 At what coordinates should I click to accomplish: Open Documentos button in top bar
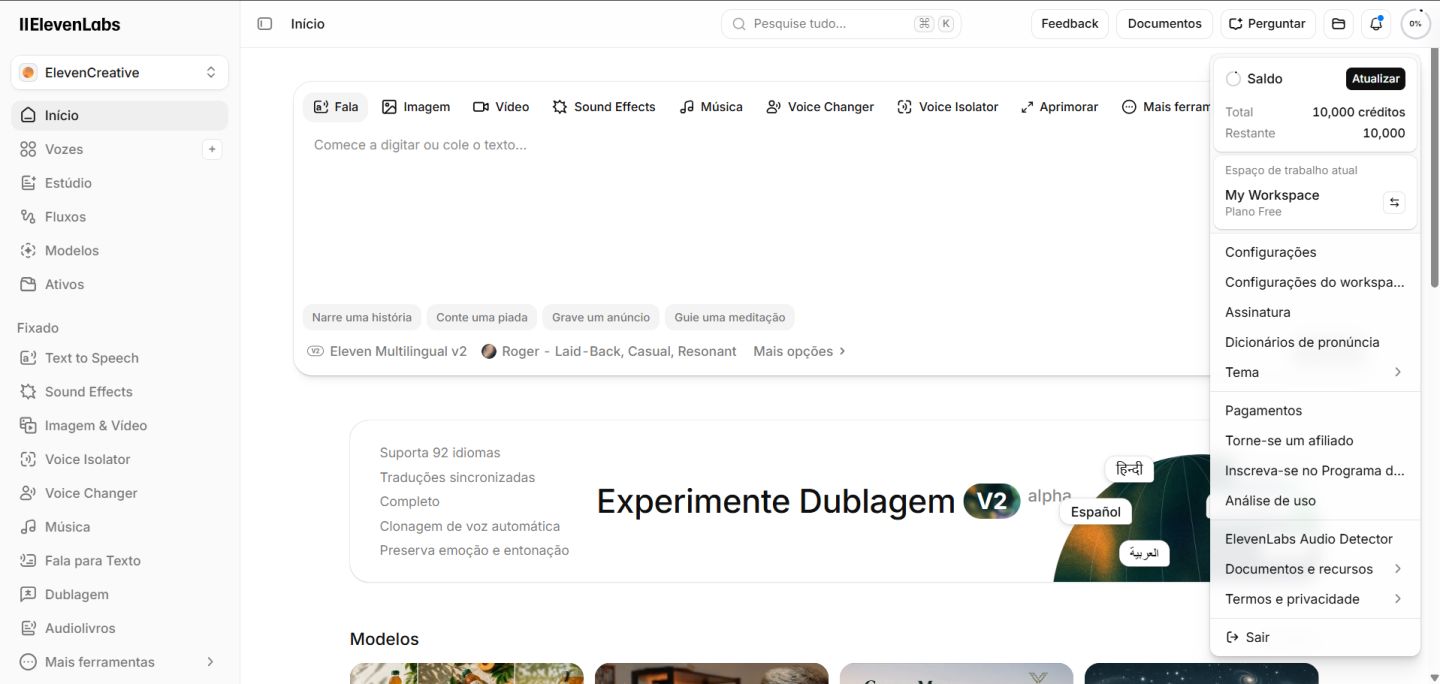click(1164, 24)
